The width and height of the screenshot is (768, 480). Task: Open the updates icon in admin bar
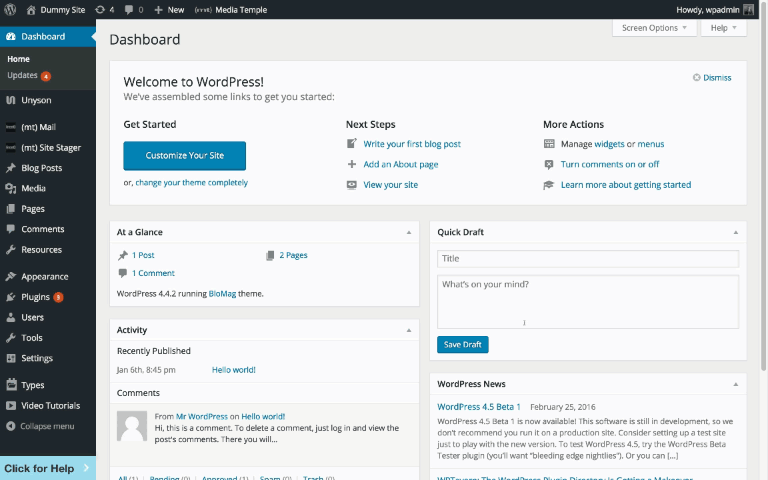(x=103, y=9)
